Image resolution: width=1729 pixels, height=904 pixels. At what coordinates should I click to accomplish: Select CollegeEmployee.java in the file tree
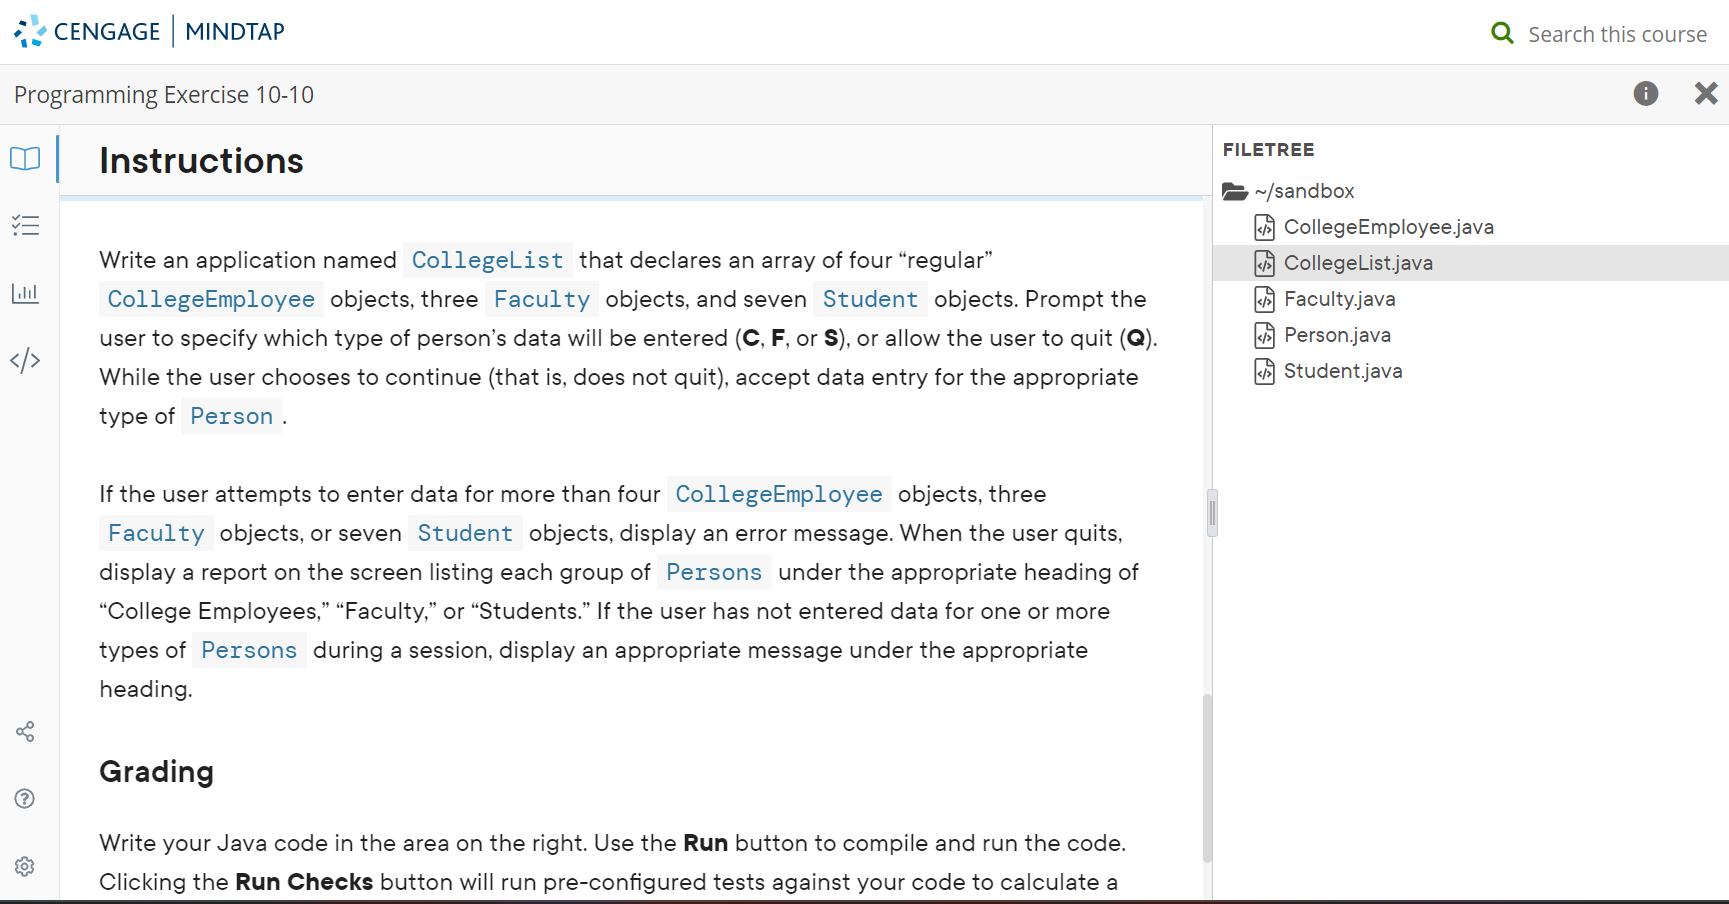point(1388,227)
